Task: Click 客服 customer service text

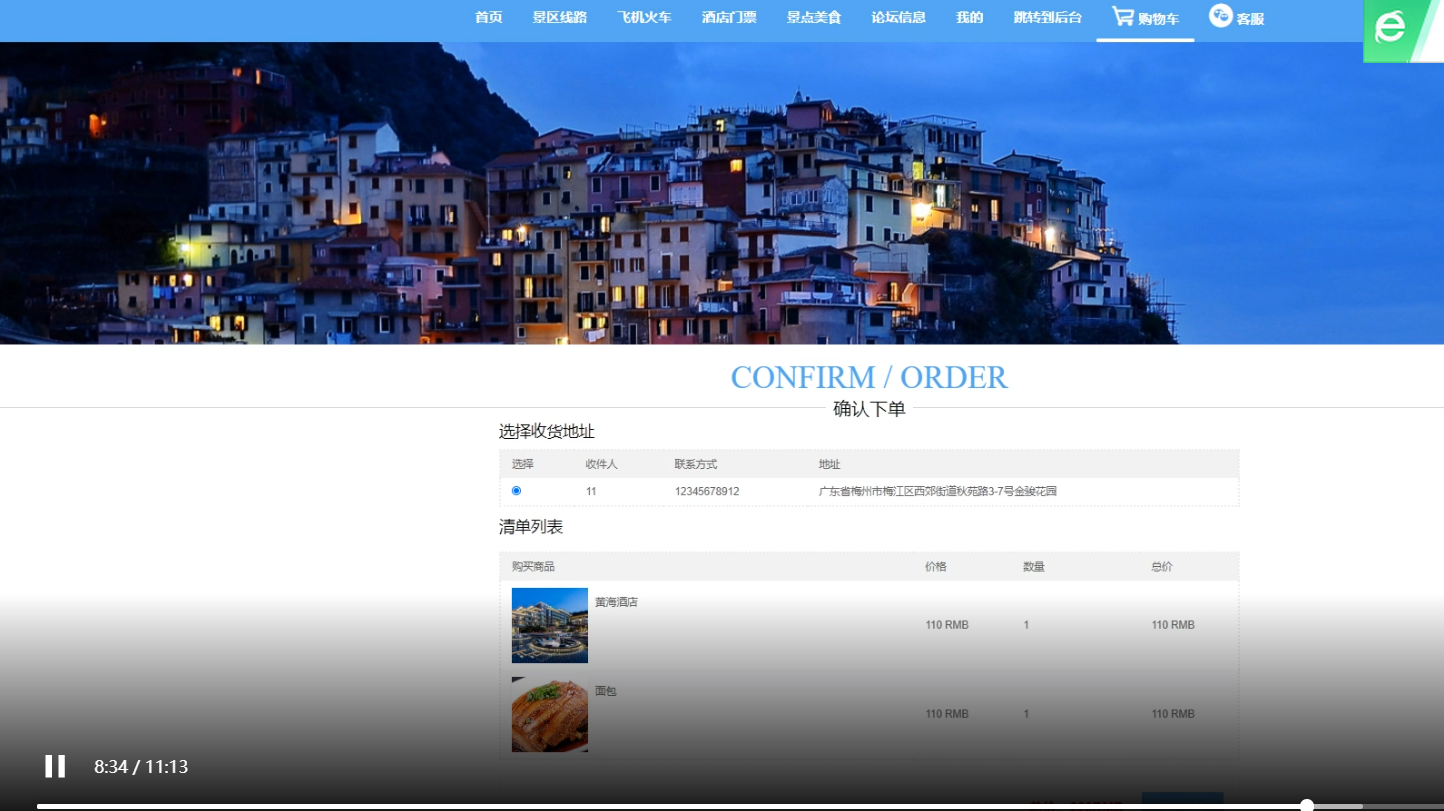Action: (1250, 19)
